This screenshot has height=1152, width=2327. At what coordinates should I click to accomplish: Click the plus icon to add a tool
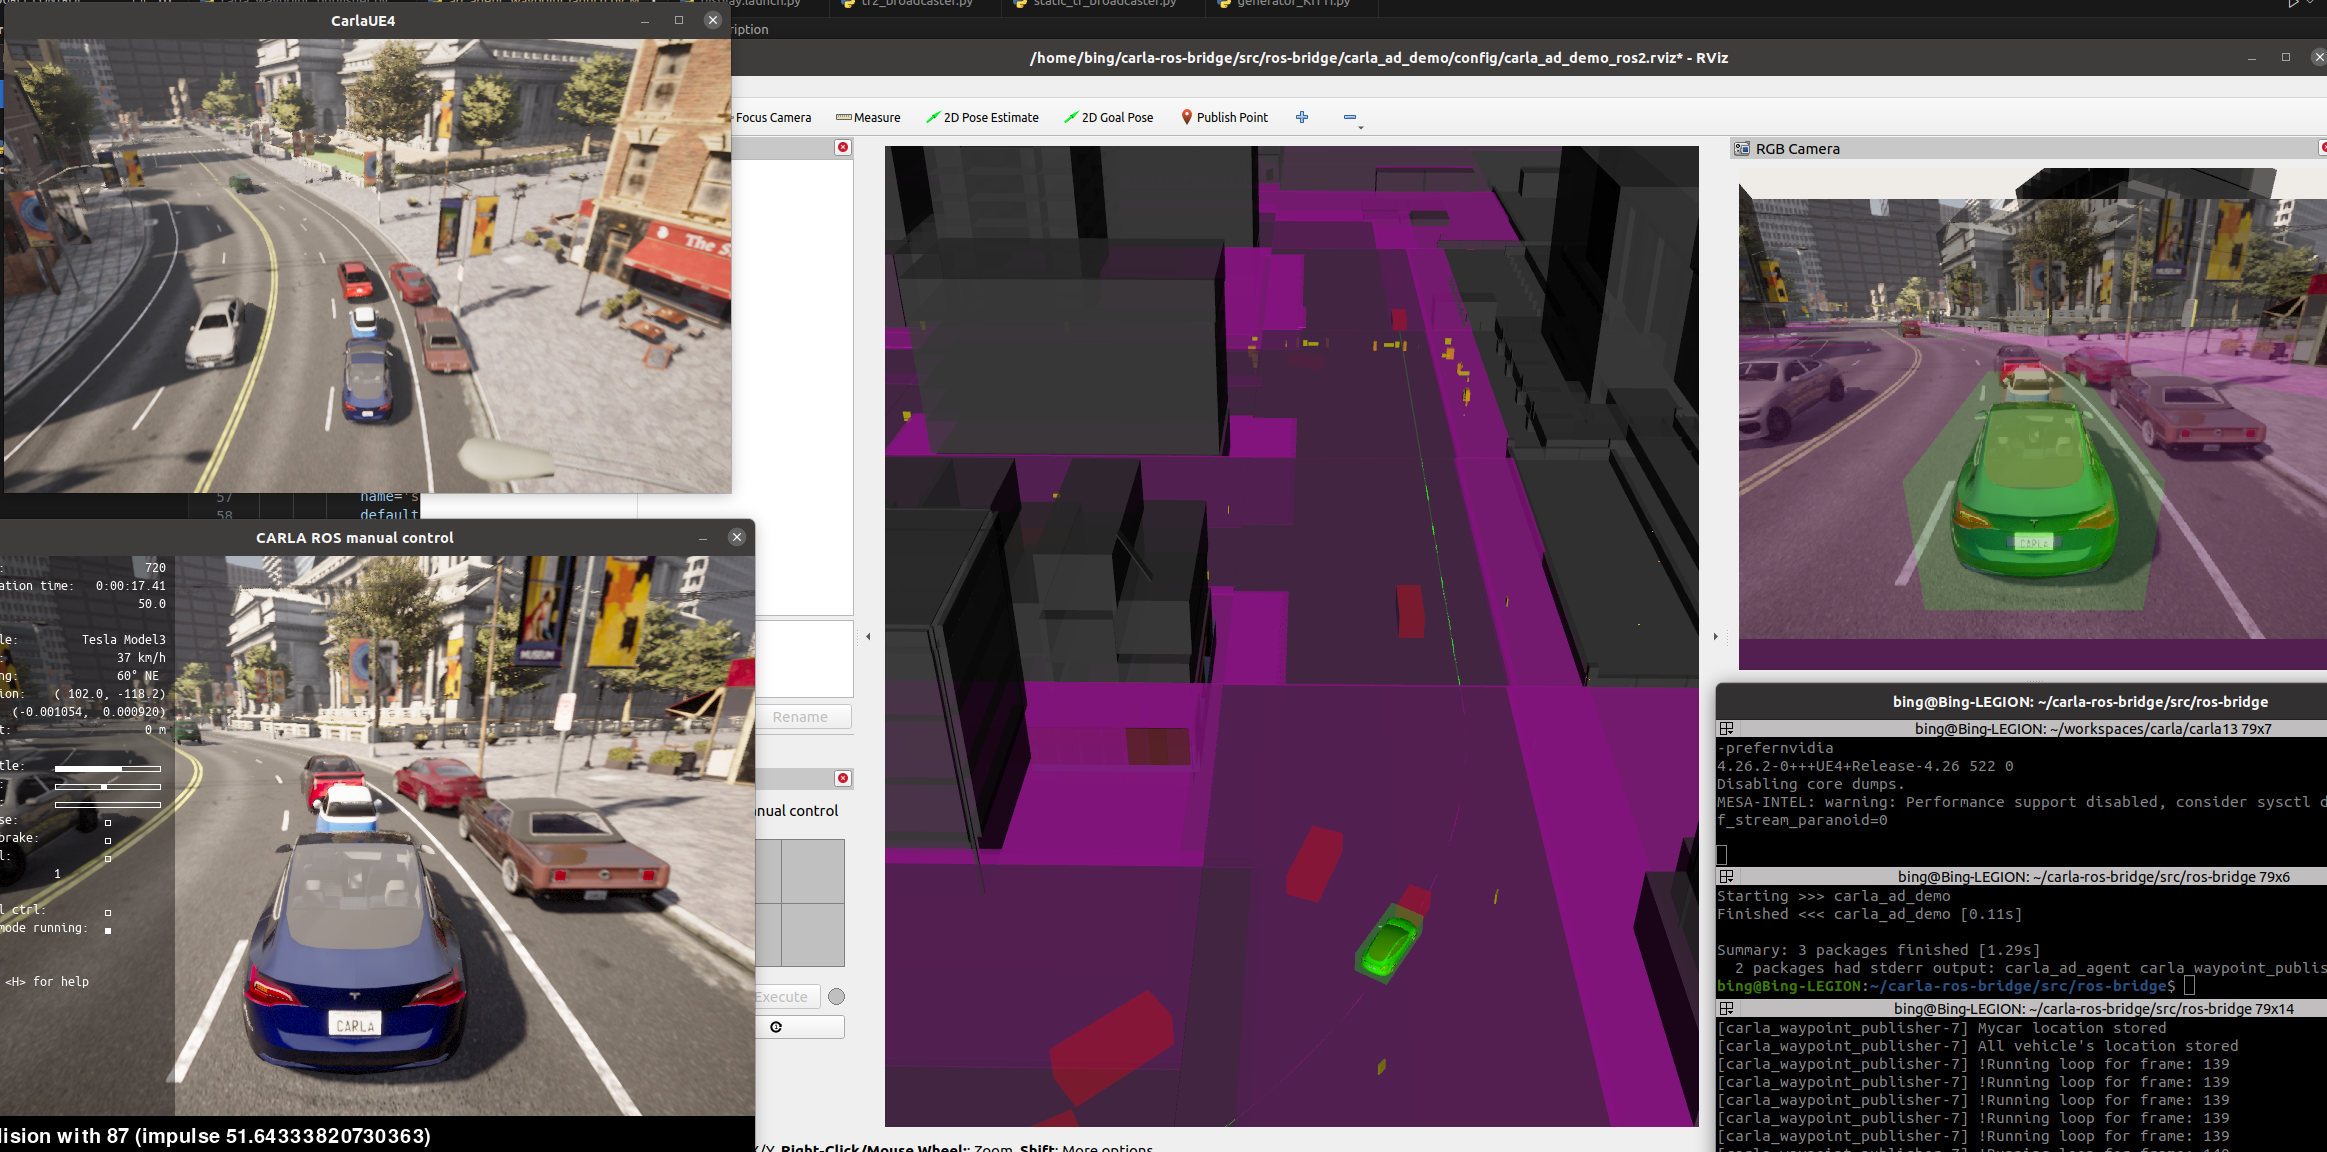(x=1301, y=117)
